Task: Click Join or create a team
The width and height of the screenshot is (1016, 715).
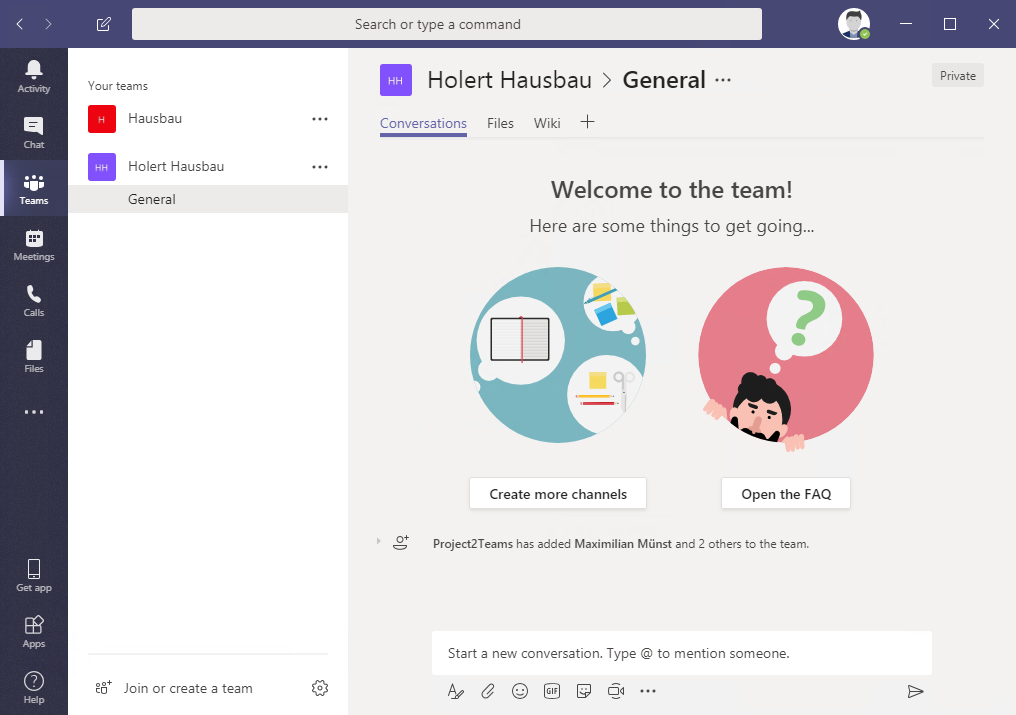Action: point(174,688)
